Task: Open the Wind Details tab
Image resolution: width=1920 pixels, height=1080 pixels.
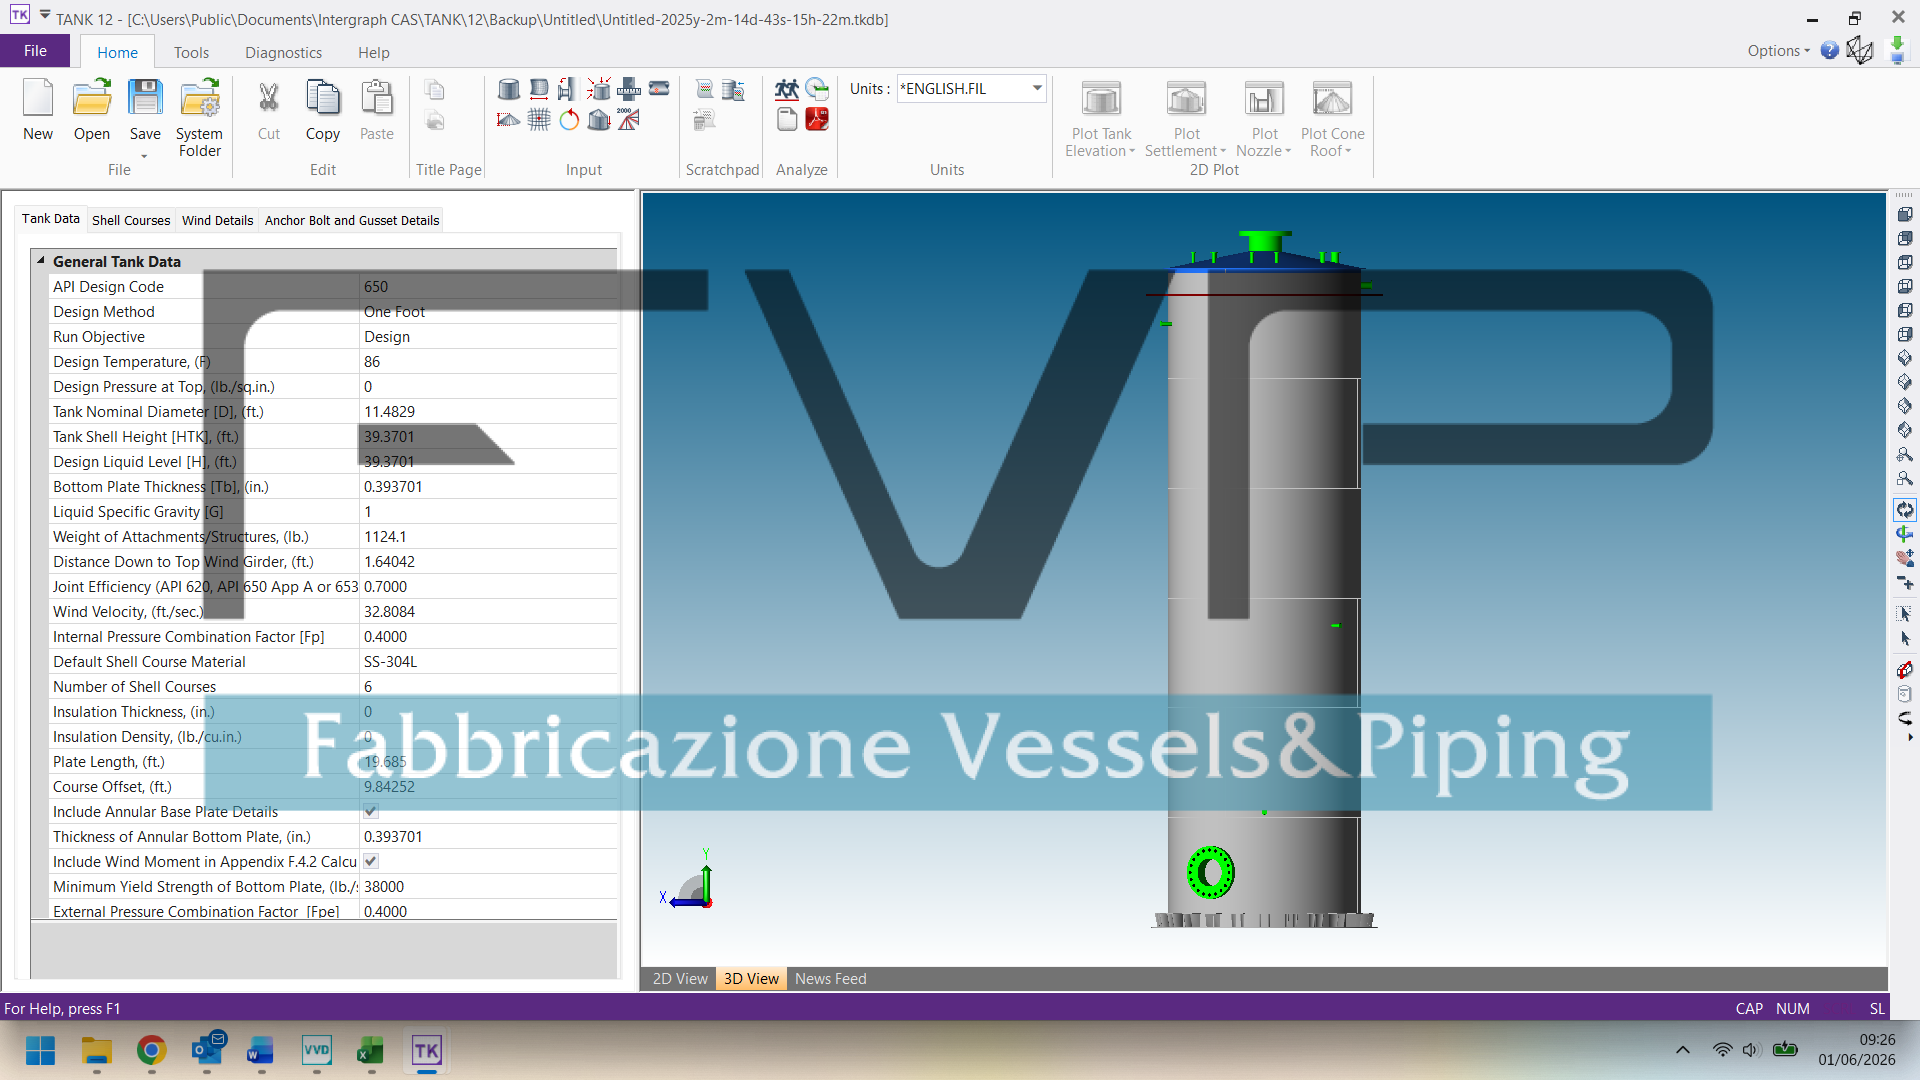Action: [x=217, y=220]
